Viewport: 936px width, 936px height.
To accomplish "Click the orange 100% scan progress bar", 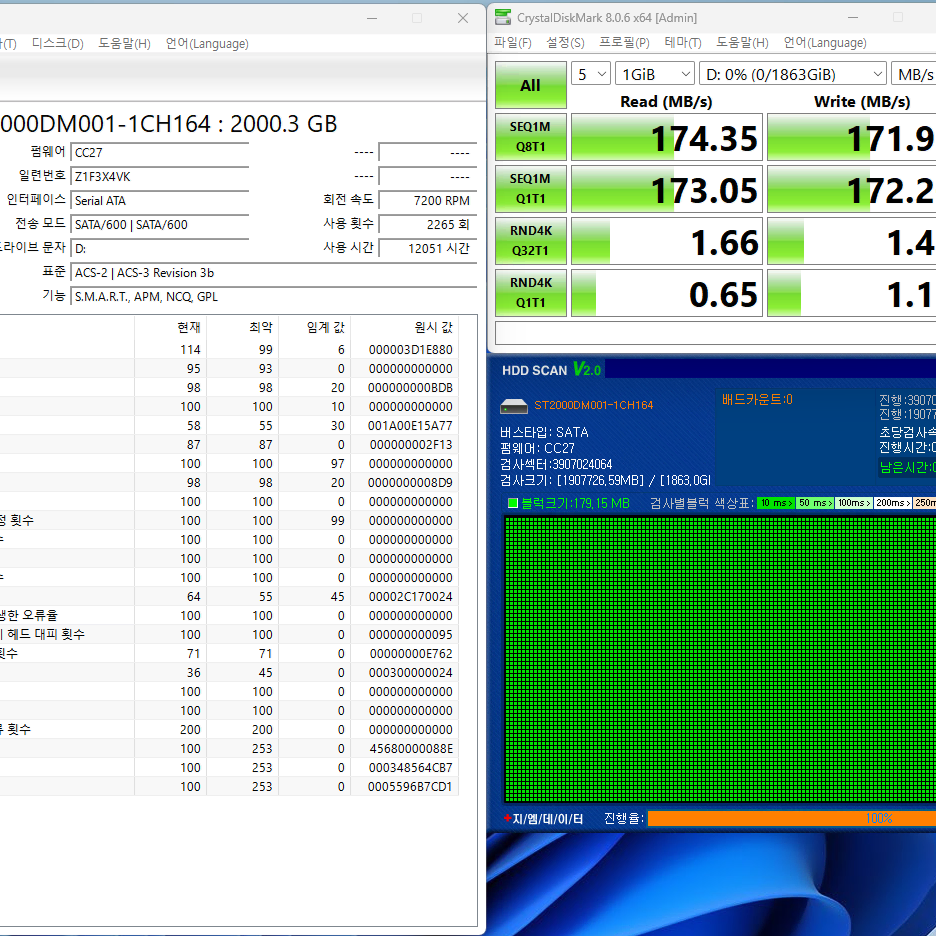I will 792,818.
